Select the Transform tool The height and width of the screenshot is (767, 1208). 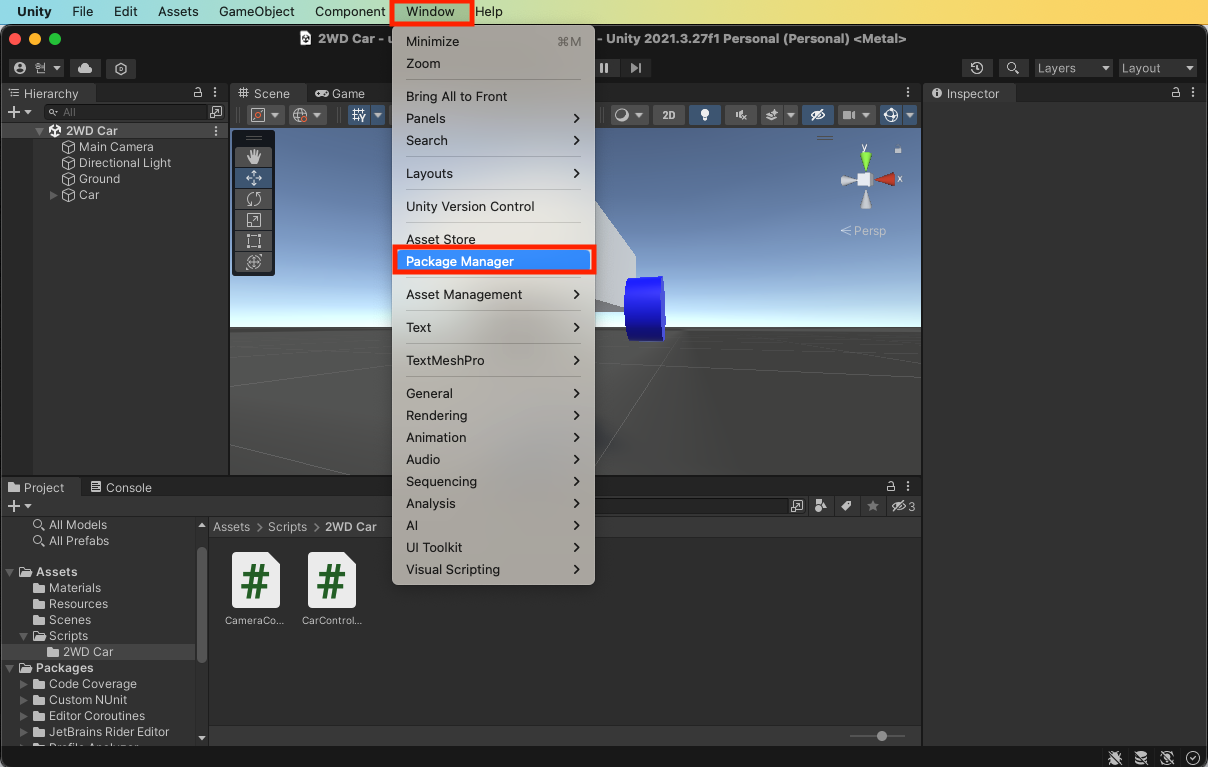(x=253, y=262)
